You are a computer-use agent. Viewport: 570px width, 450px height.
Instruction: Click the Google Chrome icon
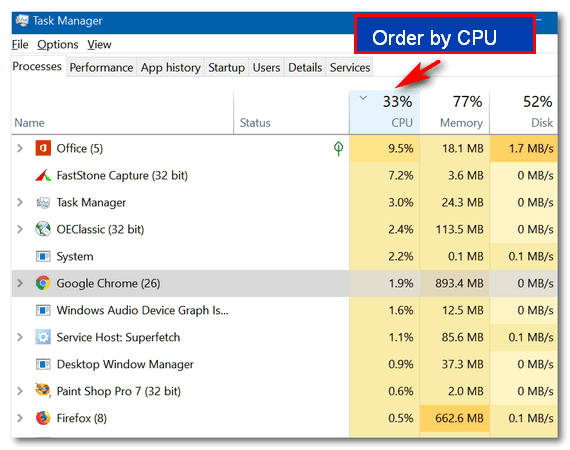coord(43,283)
